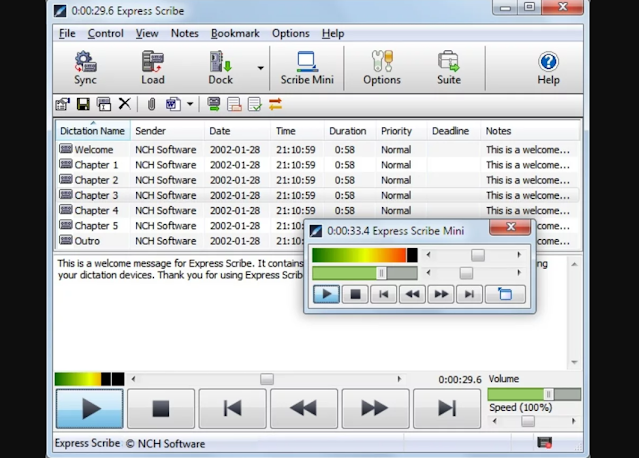Click go to start in Scribe Mini
Screen dimensions: 639x458
(x=383, y=294)
